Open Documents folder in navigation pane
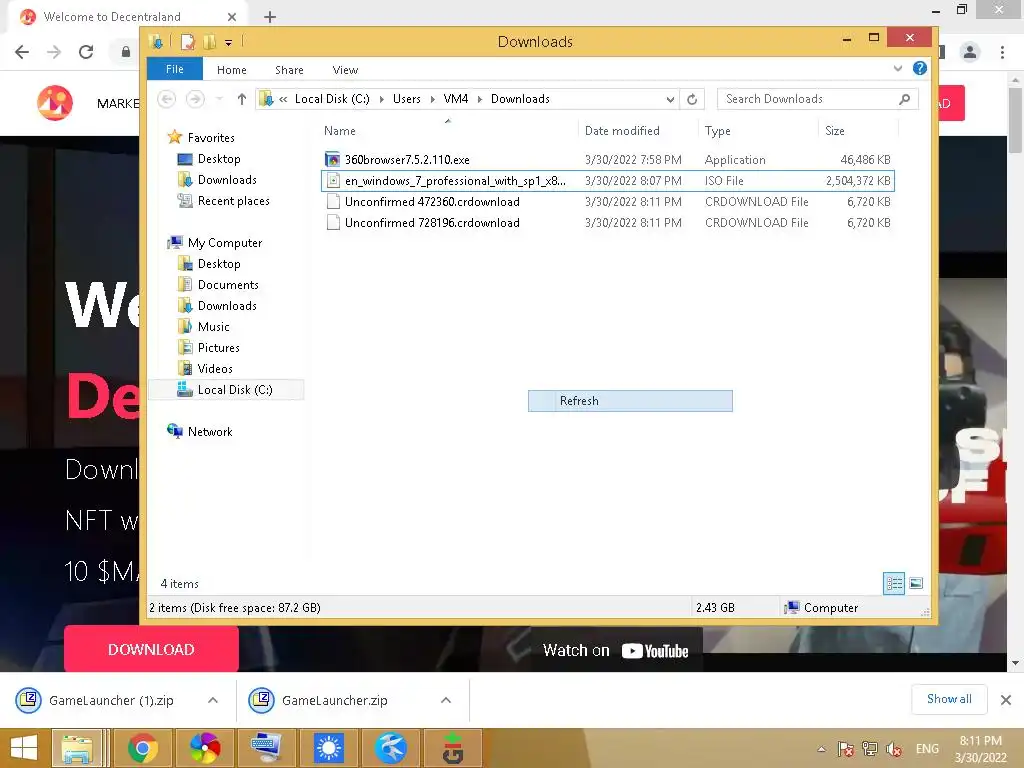This screenshot has height=768, width=1024. click(228, 285)
